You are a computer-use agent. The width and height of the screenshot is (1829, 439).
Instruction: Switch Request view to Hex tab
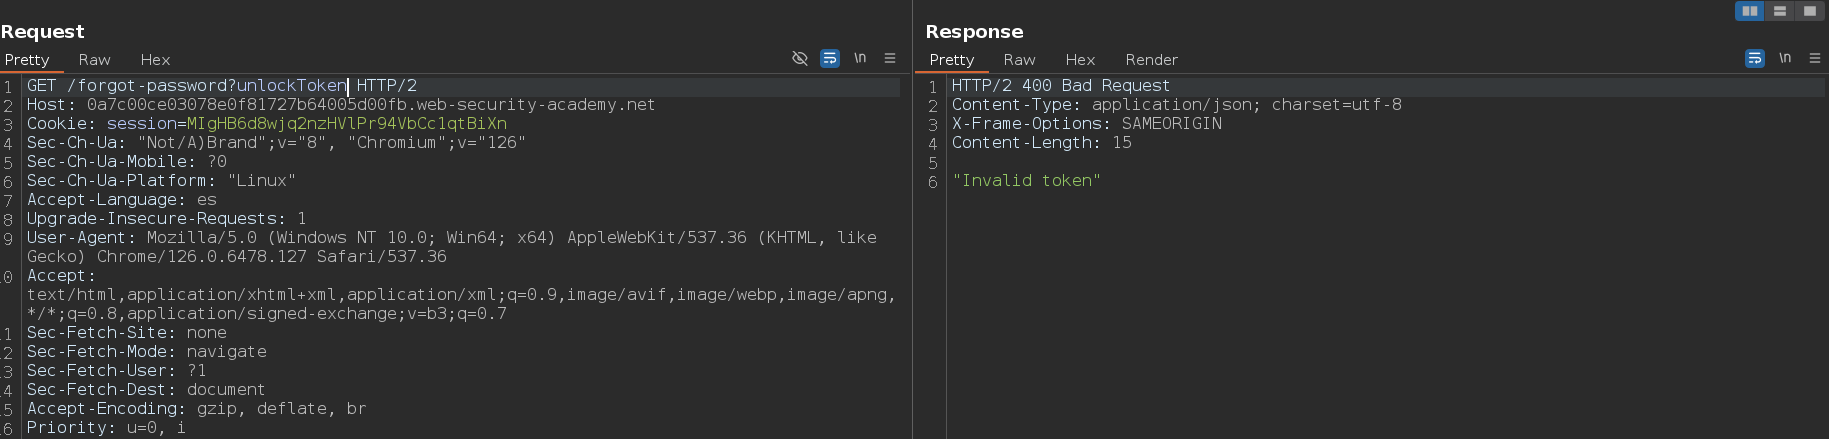pyautogui.click(x=155, y=60)
